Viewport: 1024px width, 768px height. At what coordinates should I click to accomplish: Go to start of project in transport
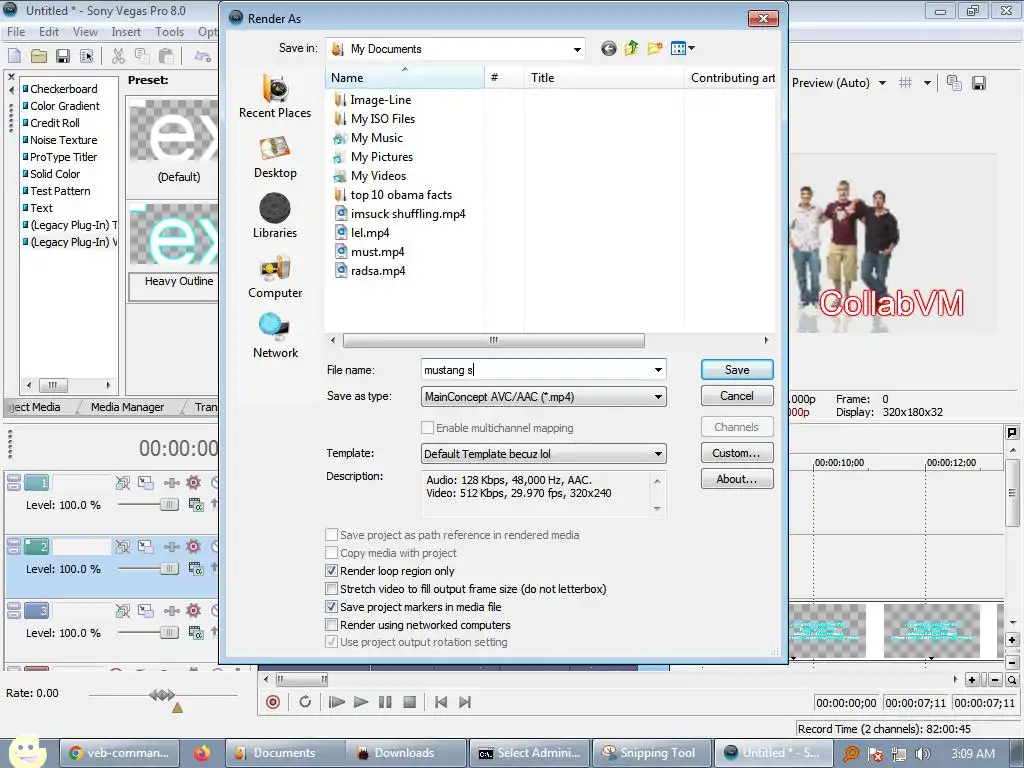pos(441,702)
